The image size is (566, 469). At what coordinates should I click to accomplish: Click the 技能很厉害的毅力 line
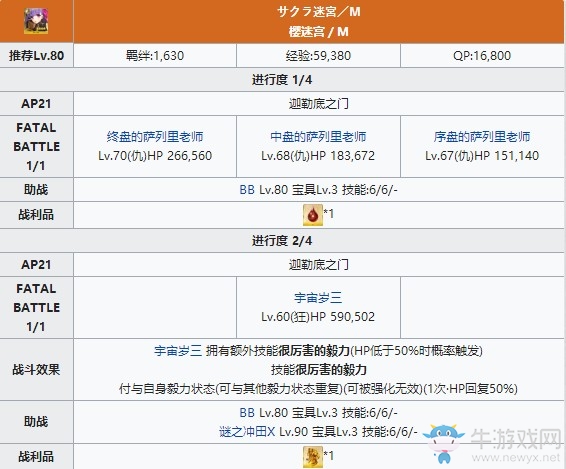click(318, 370)
